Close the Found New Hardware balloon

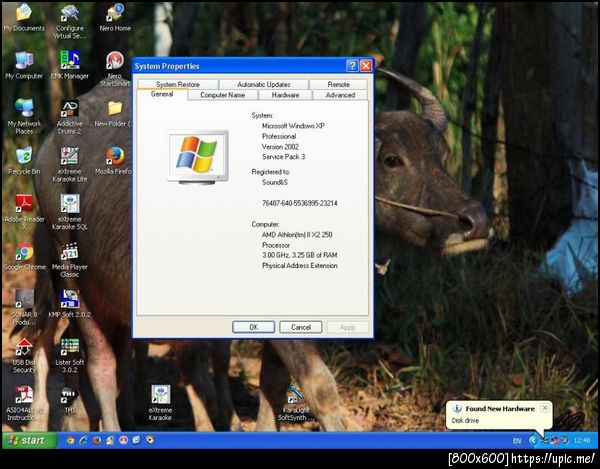545,408
